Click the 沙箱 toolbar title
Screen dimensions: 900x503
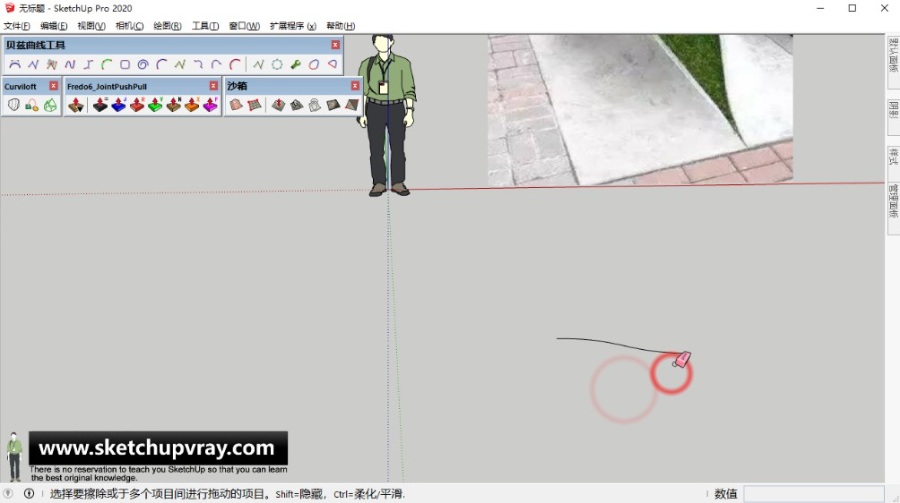(236, 86)
